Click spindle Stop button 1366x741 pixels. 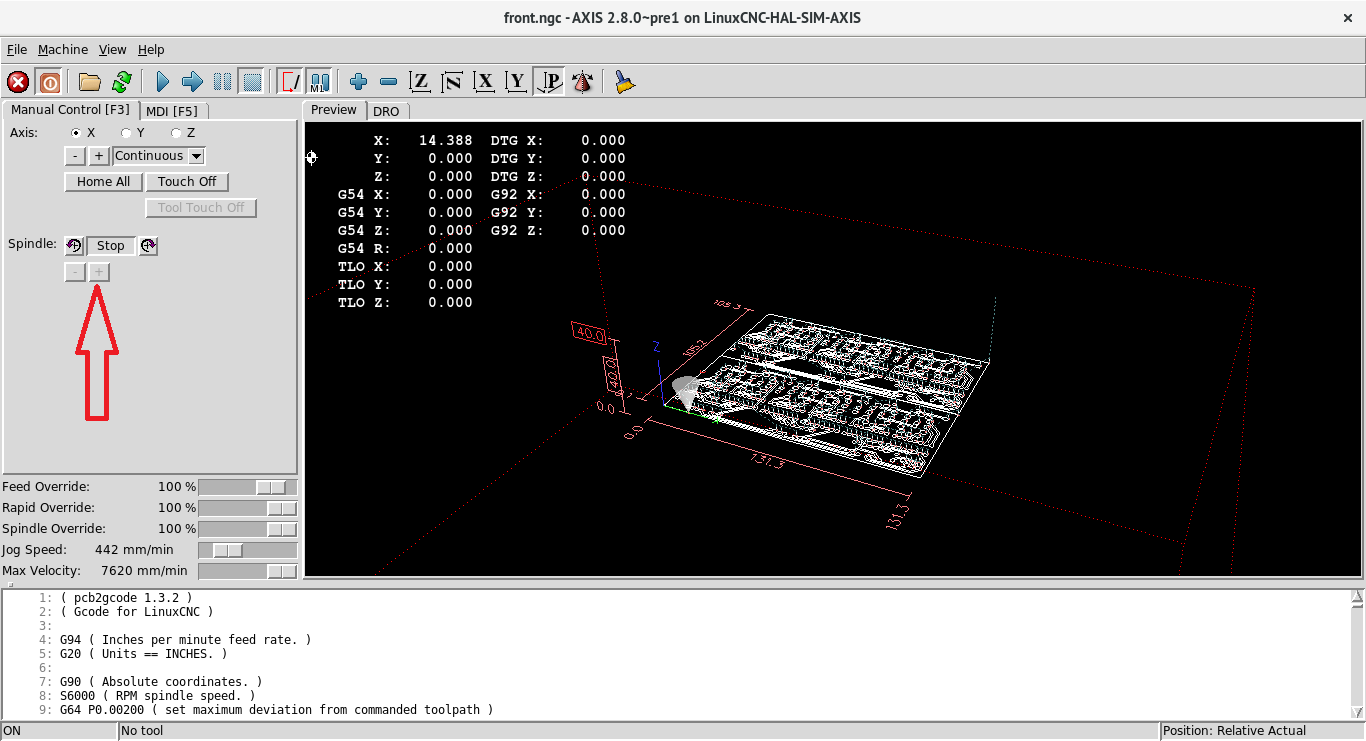point(111,246)
